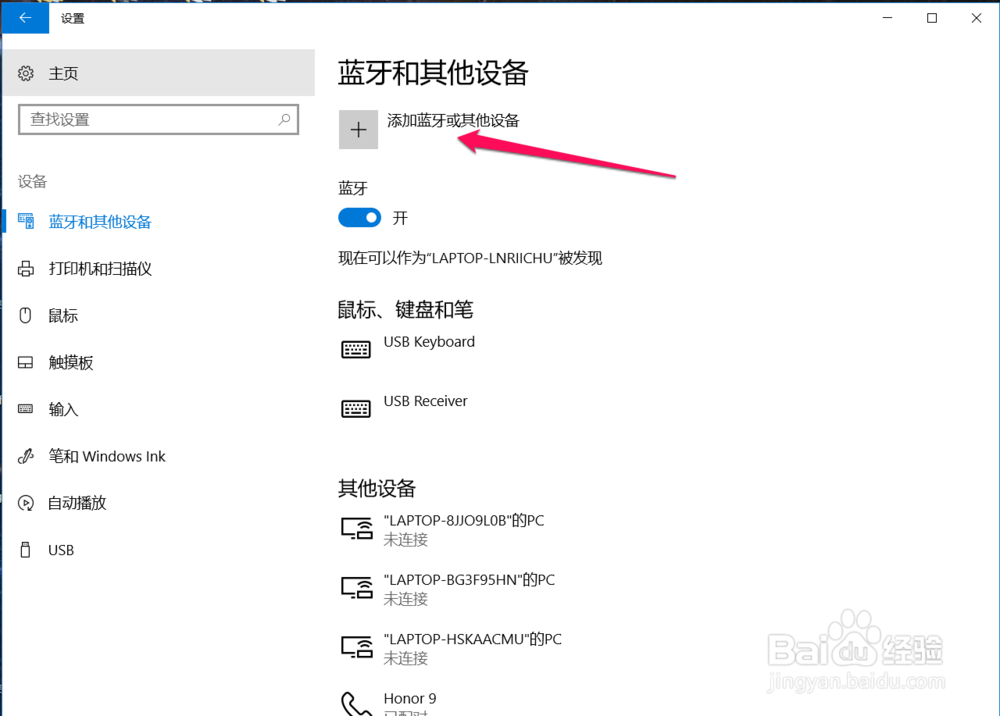
Task: Click the back arrow in title bar
Action: point(25,18)
